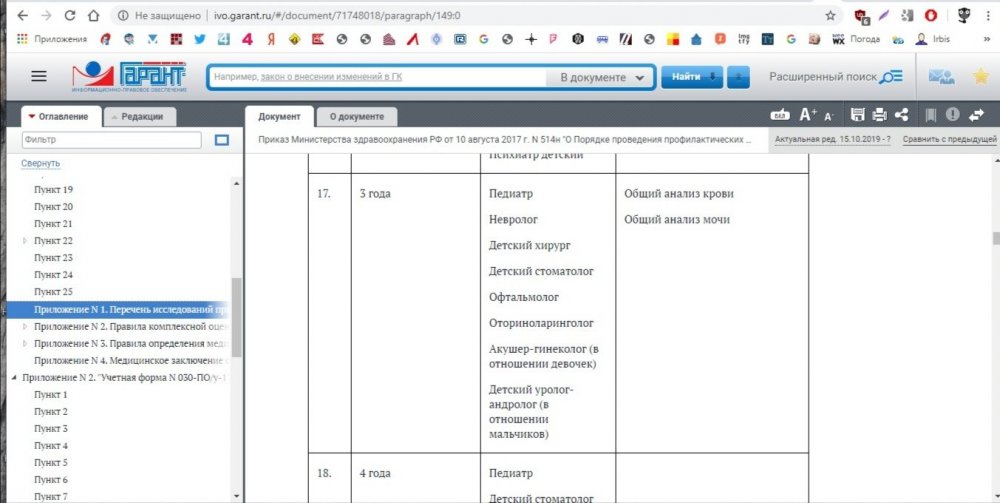Viewport: 1000px width, 503px height.
Task: Decrease font size with A- icon
Action: (829, 116)
